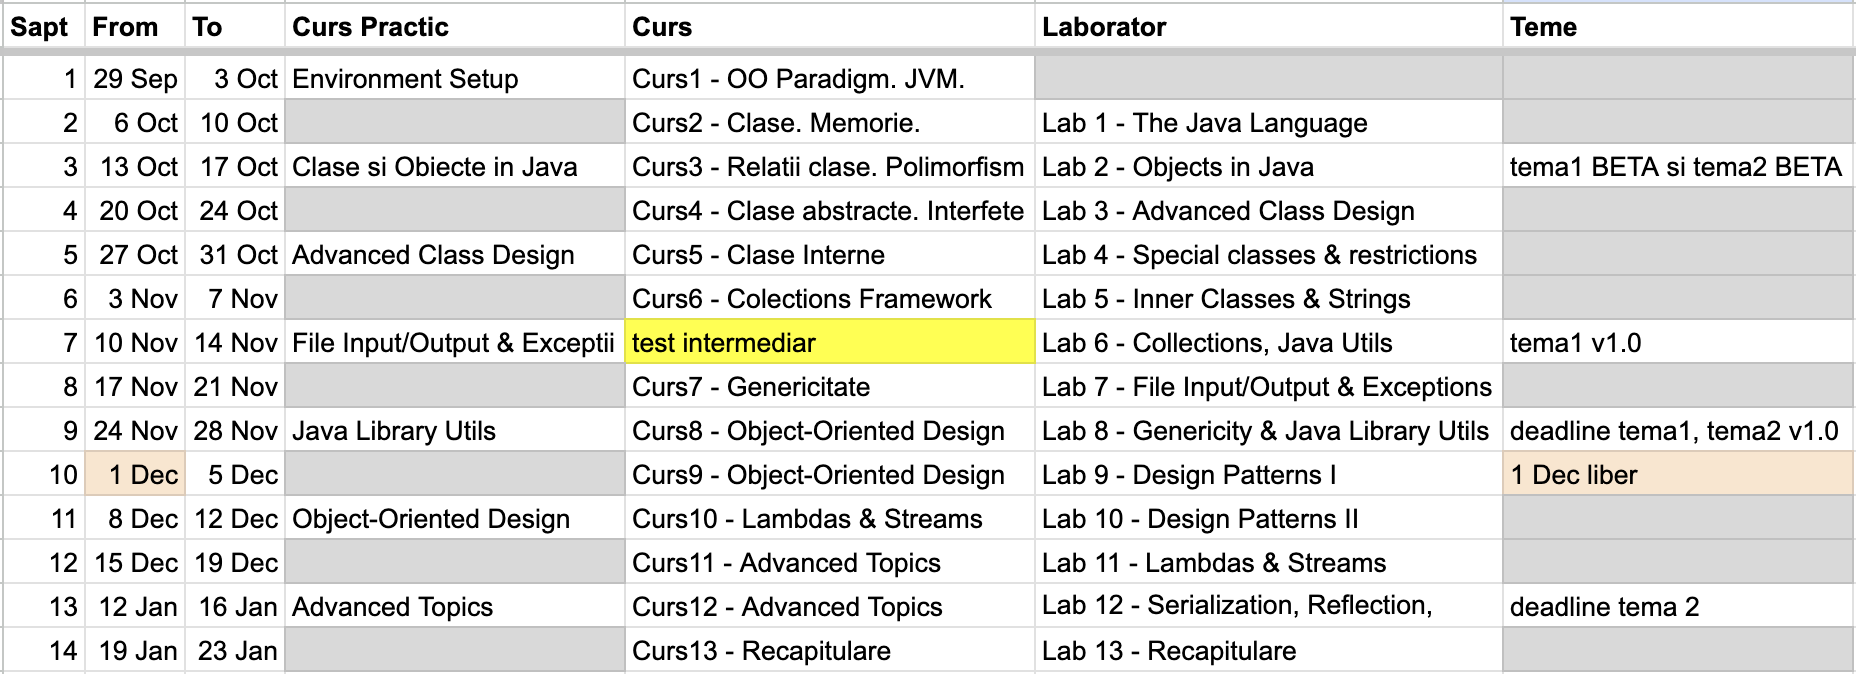Select the yellow 'test intermediar' cell
The image size is (1856, 674).
[828, 343]
